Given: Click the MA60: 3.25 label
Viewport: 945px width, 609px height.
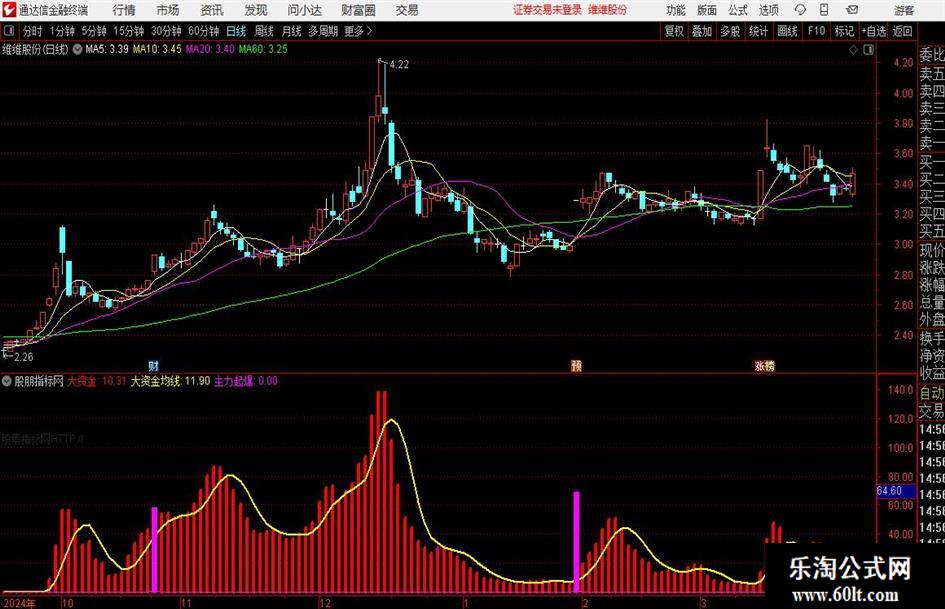Looking at the screenshot, I should point(263,49).
